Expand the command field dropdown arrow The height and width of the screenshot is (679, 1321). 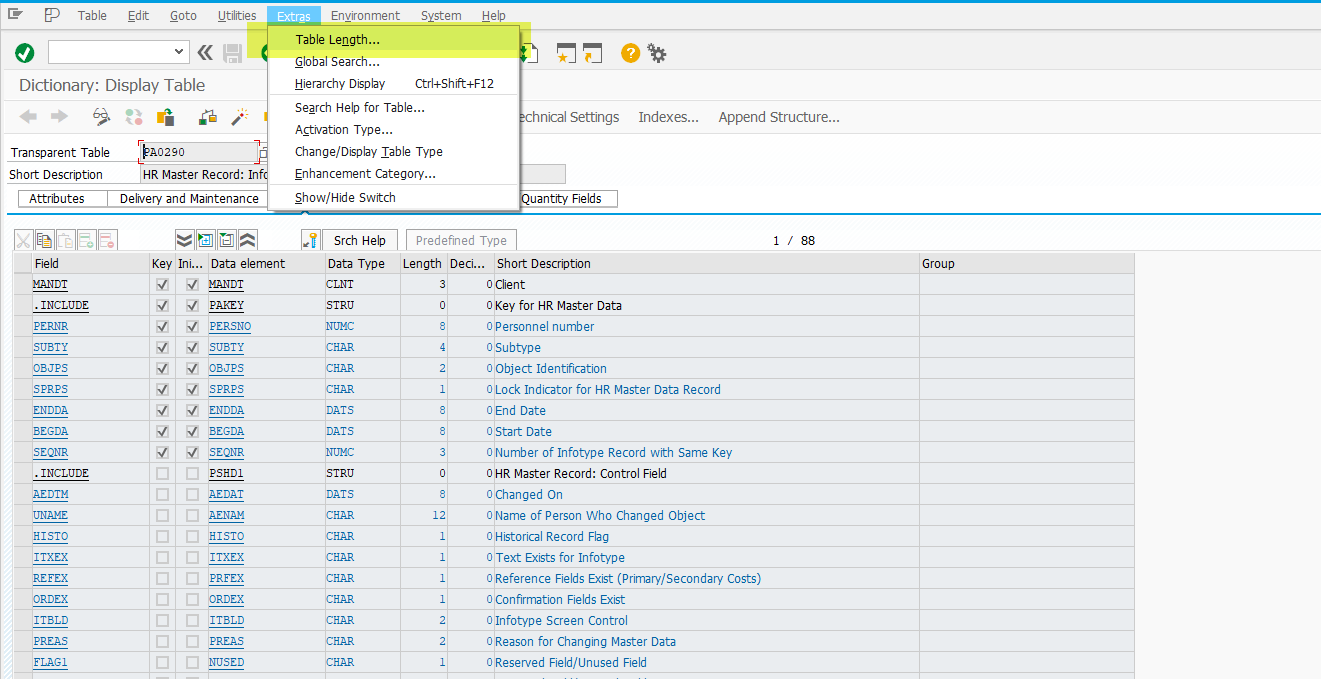click(180, 52)
